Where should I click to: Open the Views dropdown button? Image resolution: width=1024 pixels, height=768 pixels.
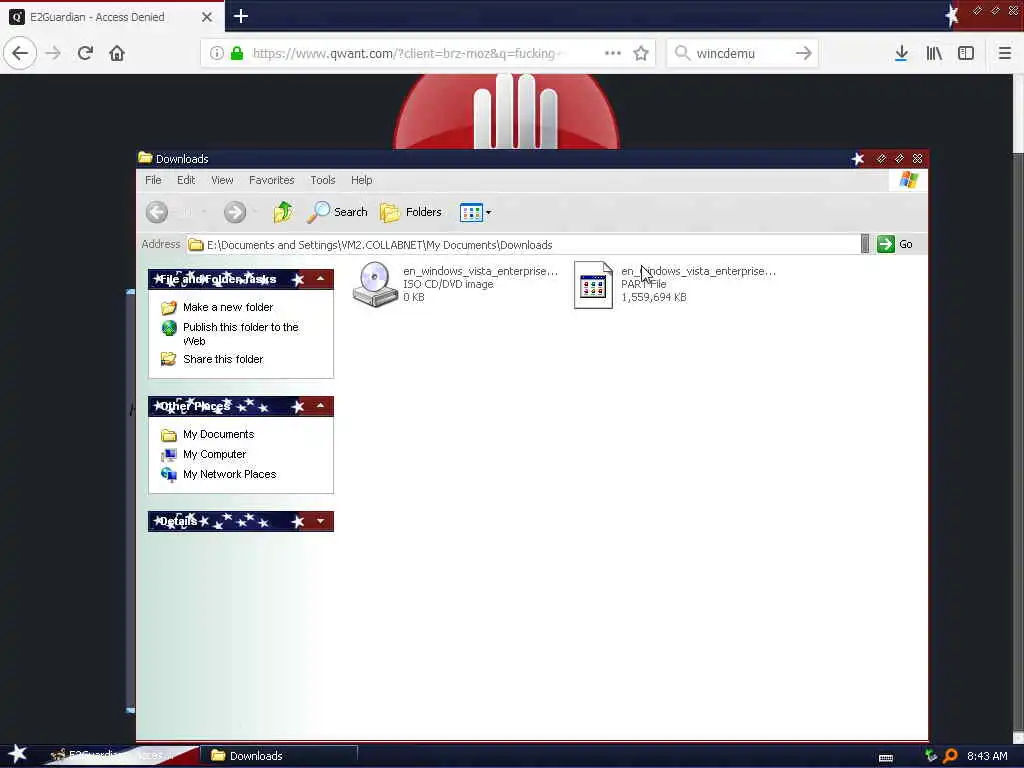coord(475,212)
